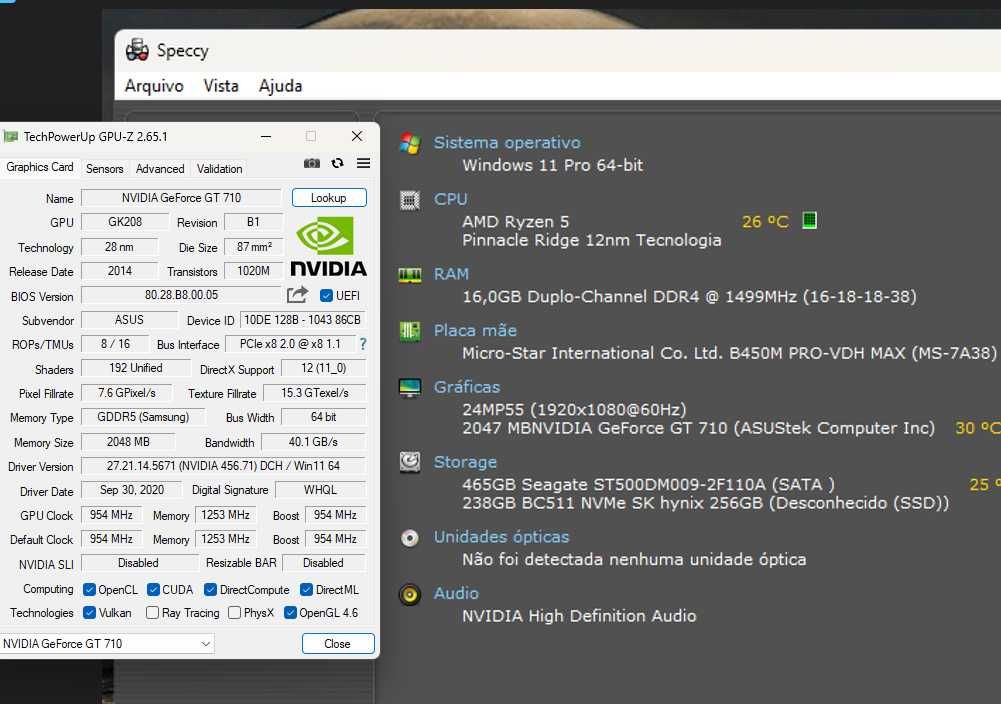Screen dimensions: 1001x704
Task: Enable the PhysX checkbox
Action: tap(234, 613)
